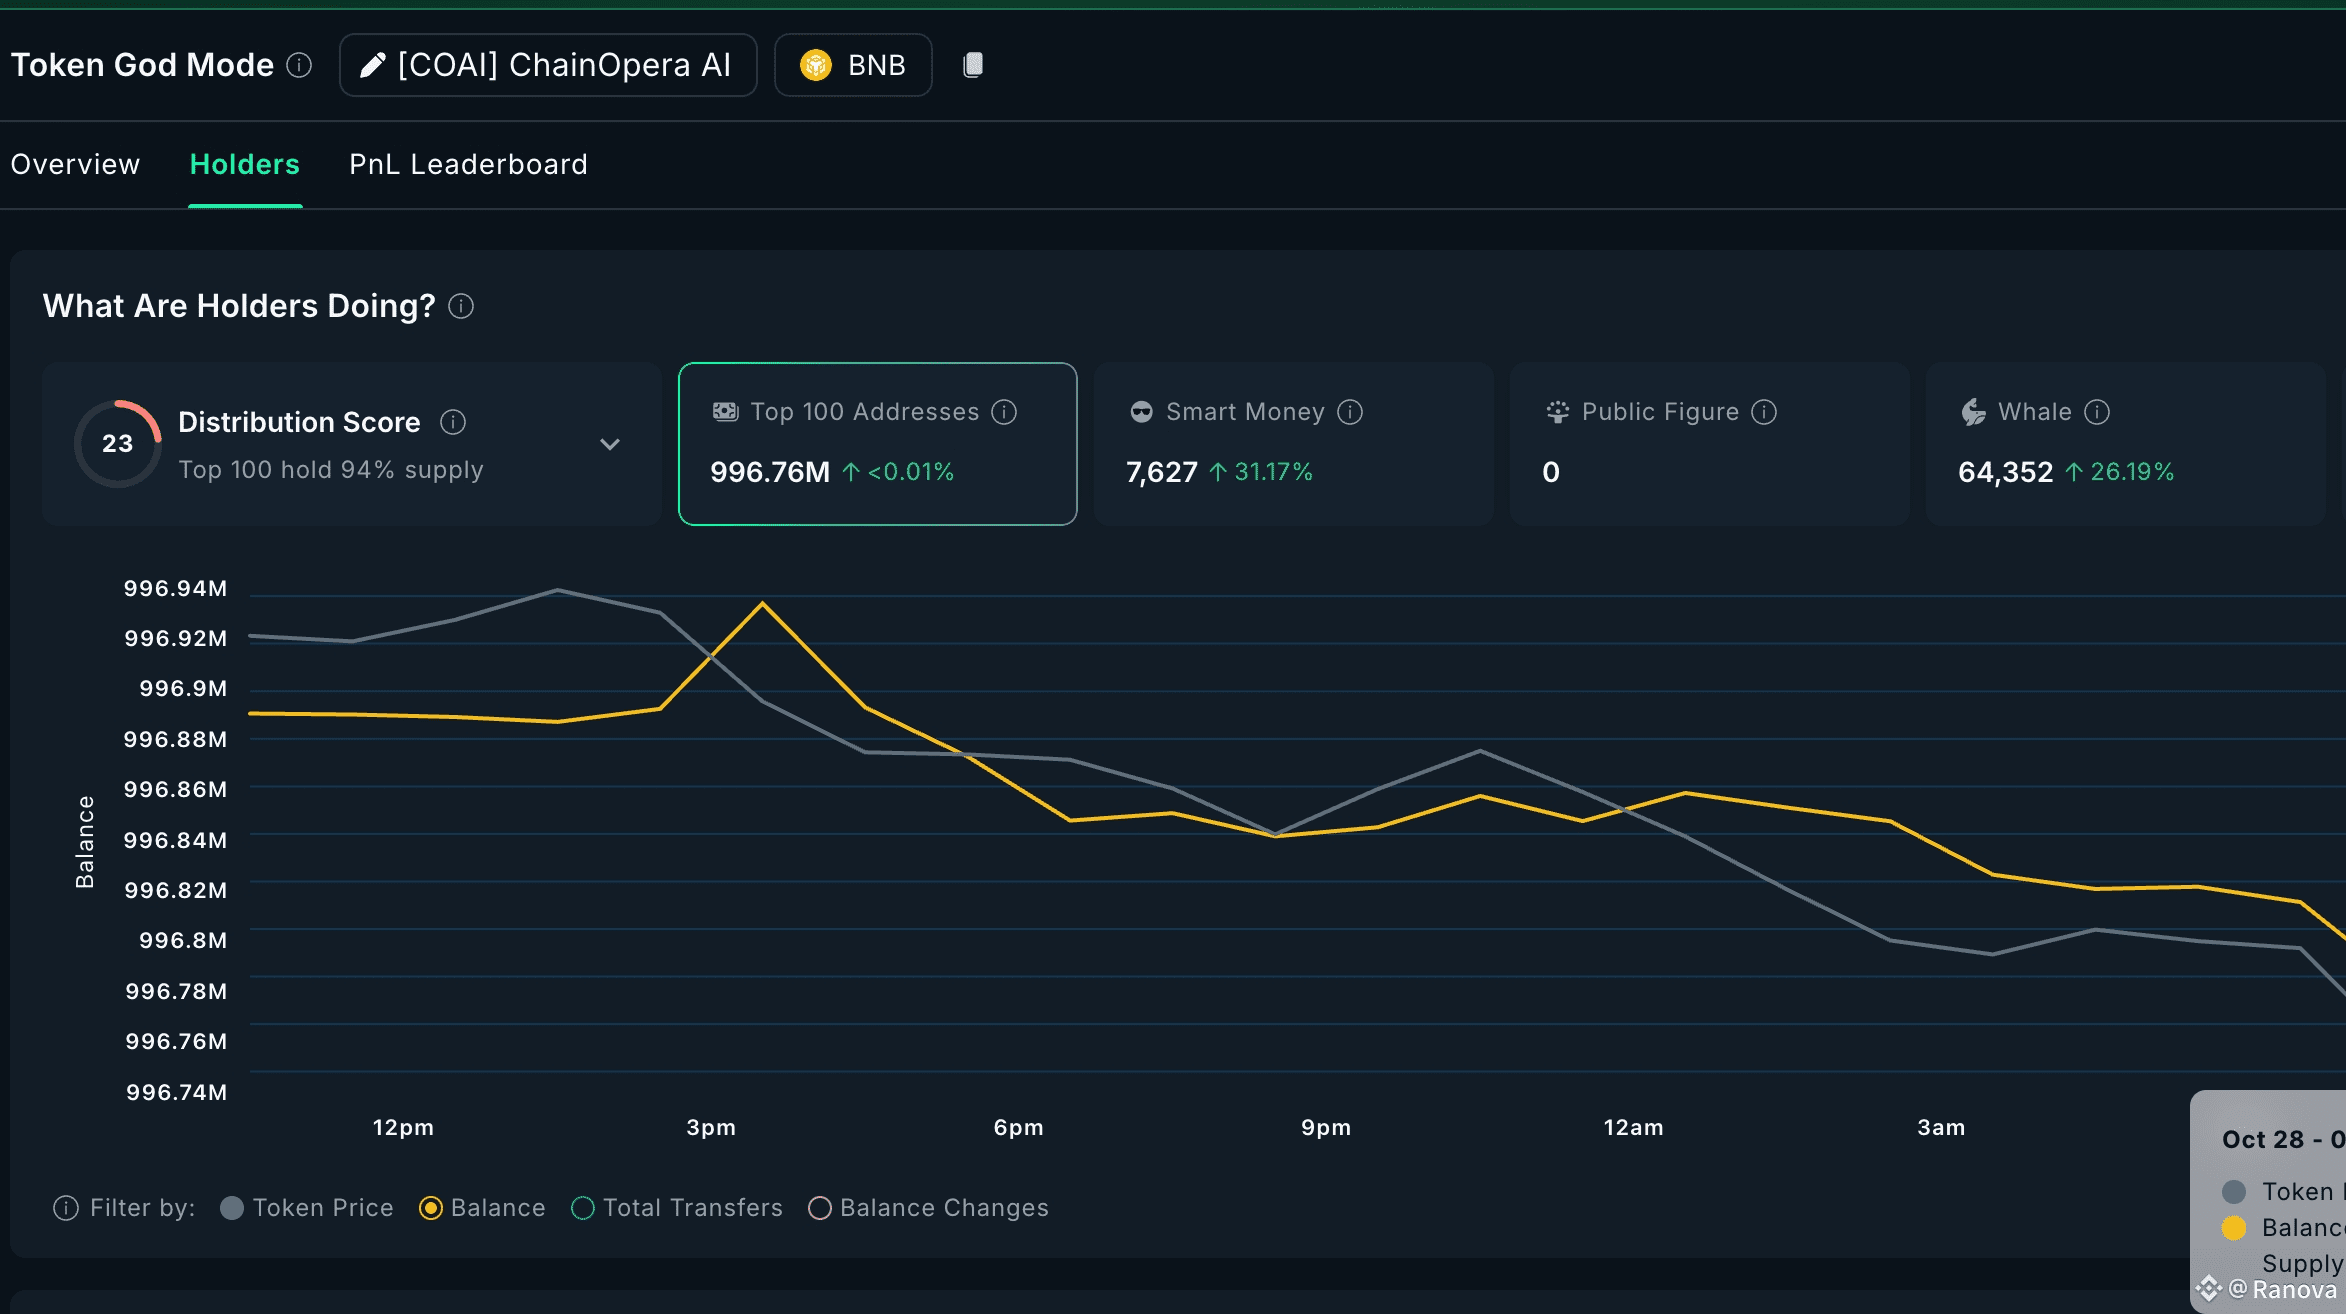The image size is (2346, 1314).
Task: Switch to the Overview tab
Action: (x=75, y=164)
